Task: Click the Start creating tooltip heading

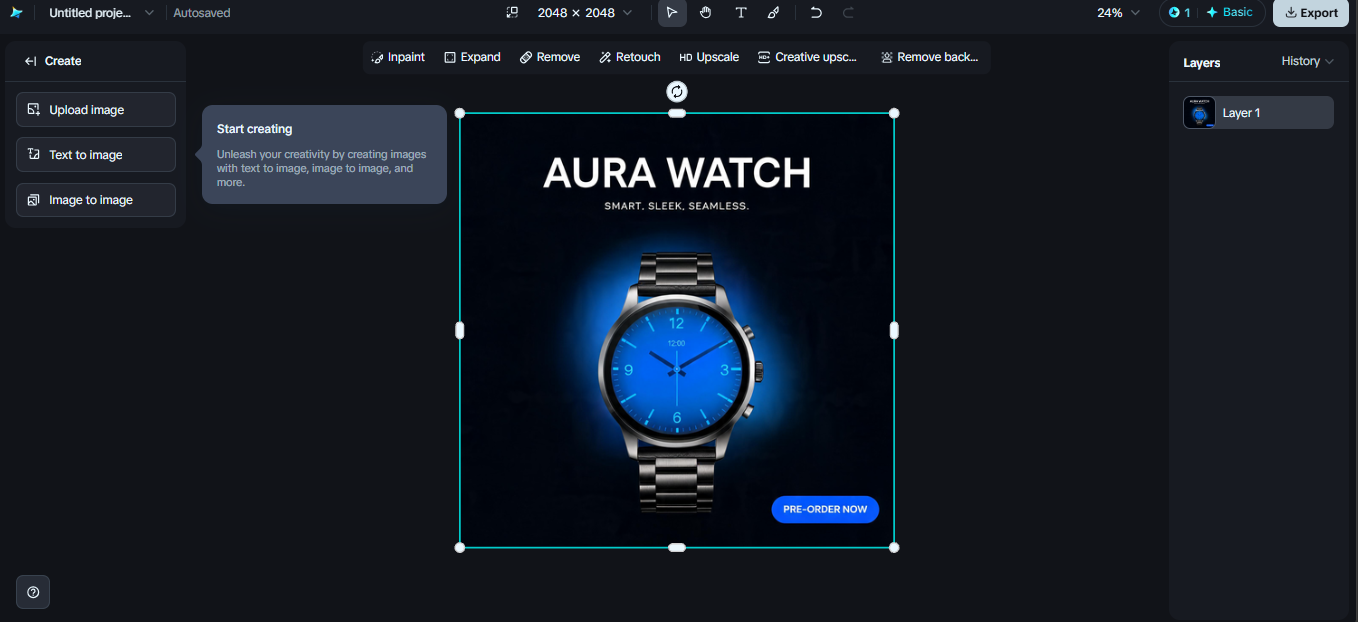Action: pos(255,129)
